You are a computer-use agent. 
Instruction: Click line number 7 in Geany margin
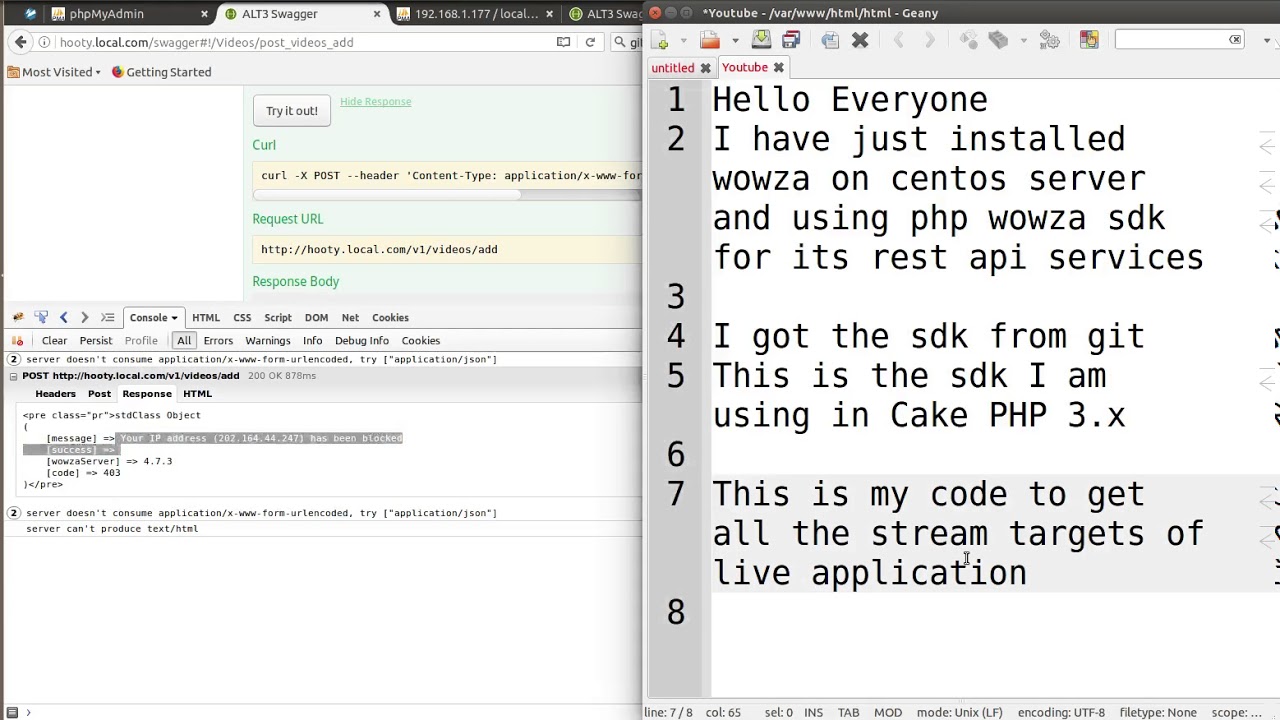[676, 494]
